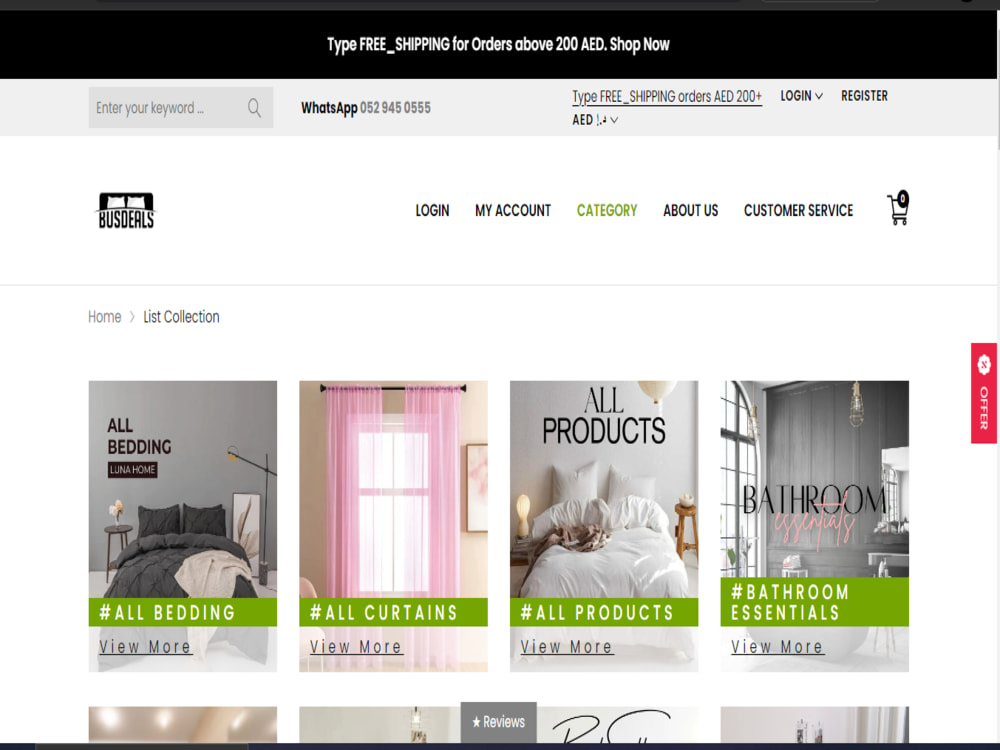Focus the keyword search field
The height and width of the screenshot is (750, 1000).
pos(181,108)
